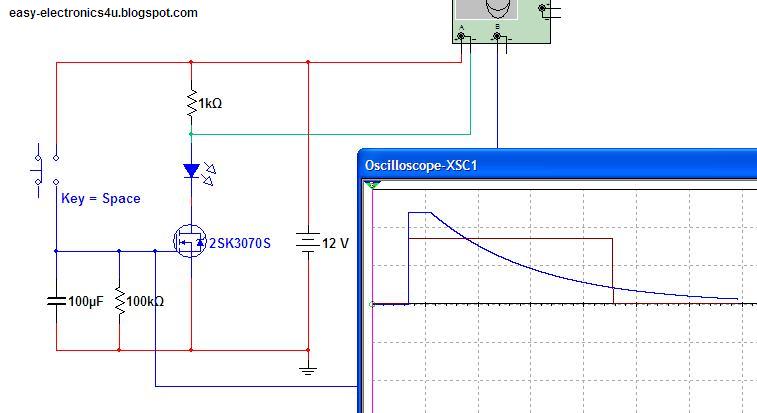Click the '100µF' value label
The height and width of the screenshot is (413, 757).
pos(85,301)
